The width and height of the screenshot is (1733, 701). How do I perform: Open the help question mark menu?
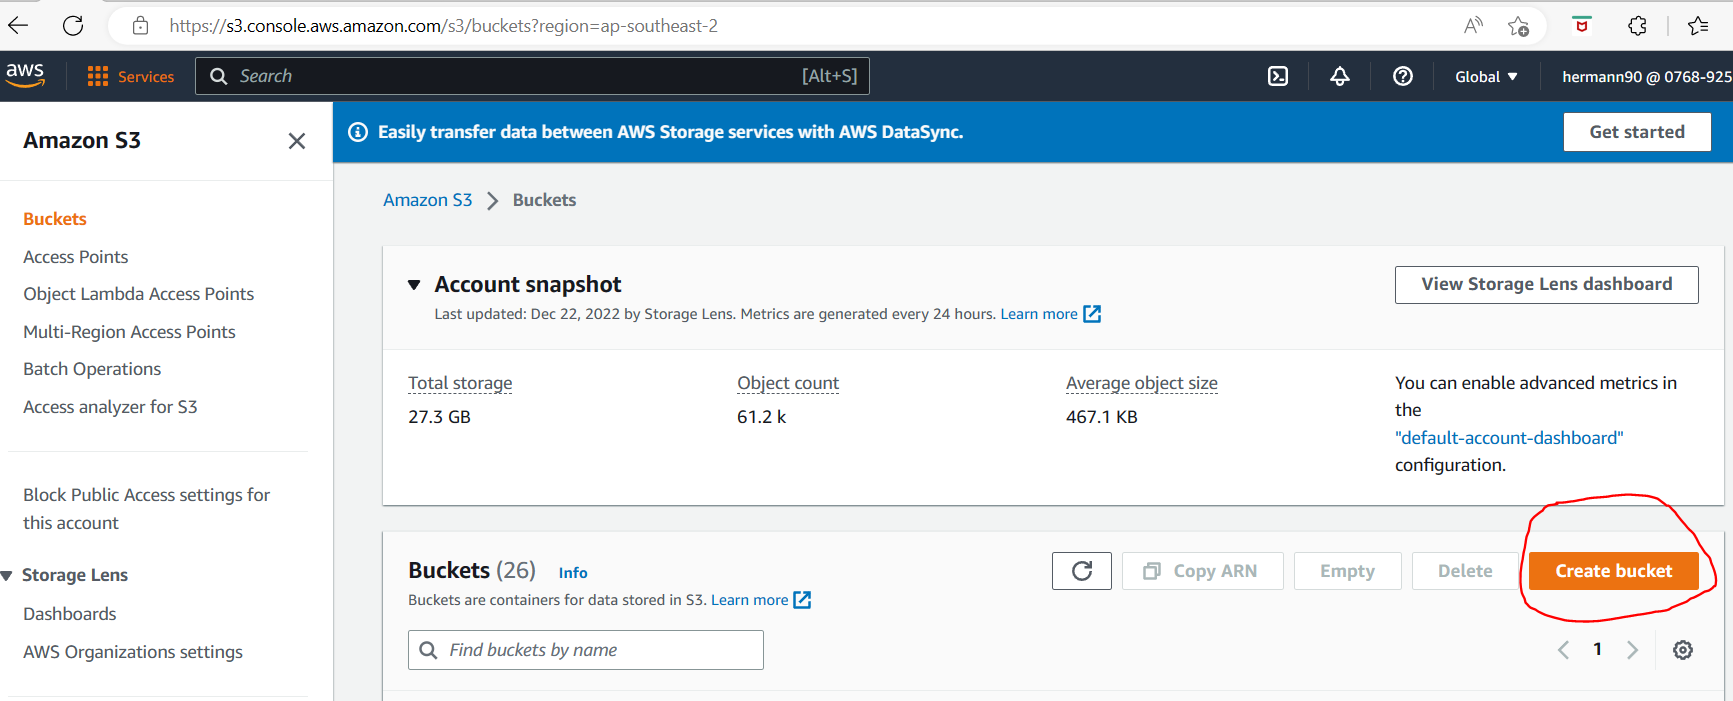pyautogui.click(x=1403, y=76)
